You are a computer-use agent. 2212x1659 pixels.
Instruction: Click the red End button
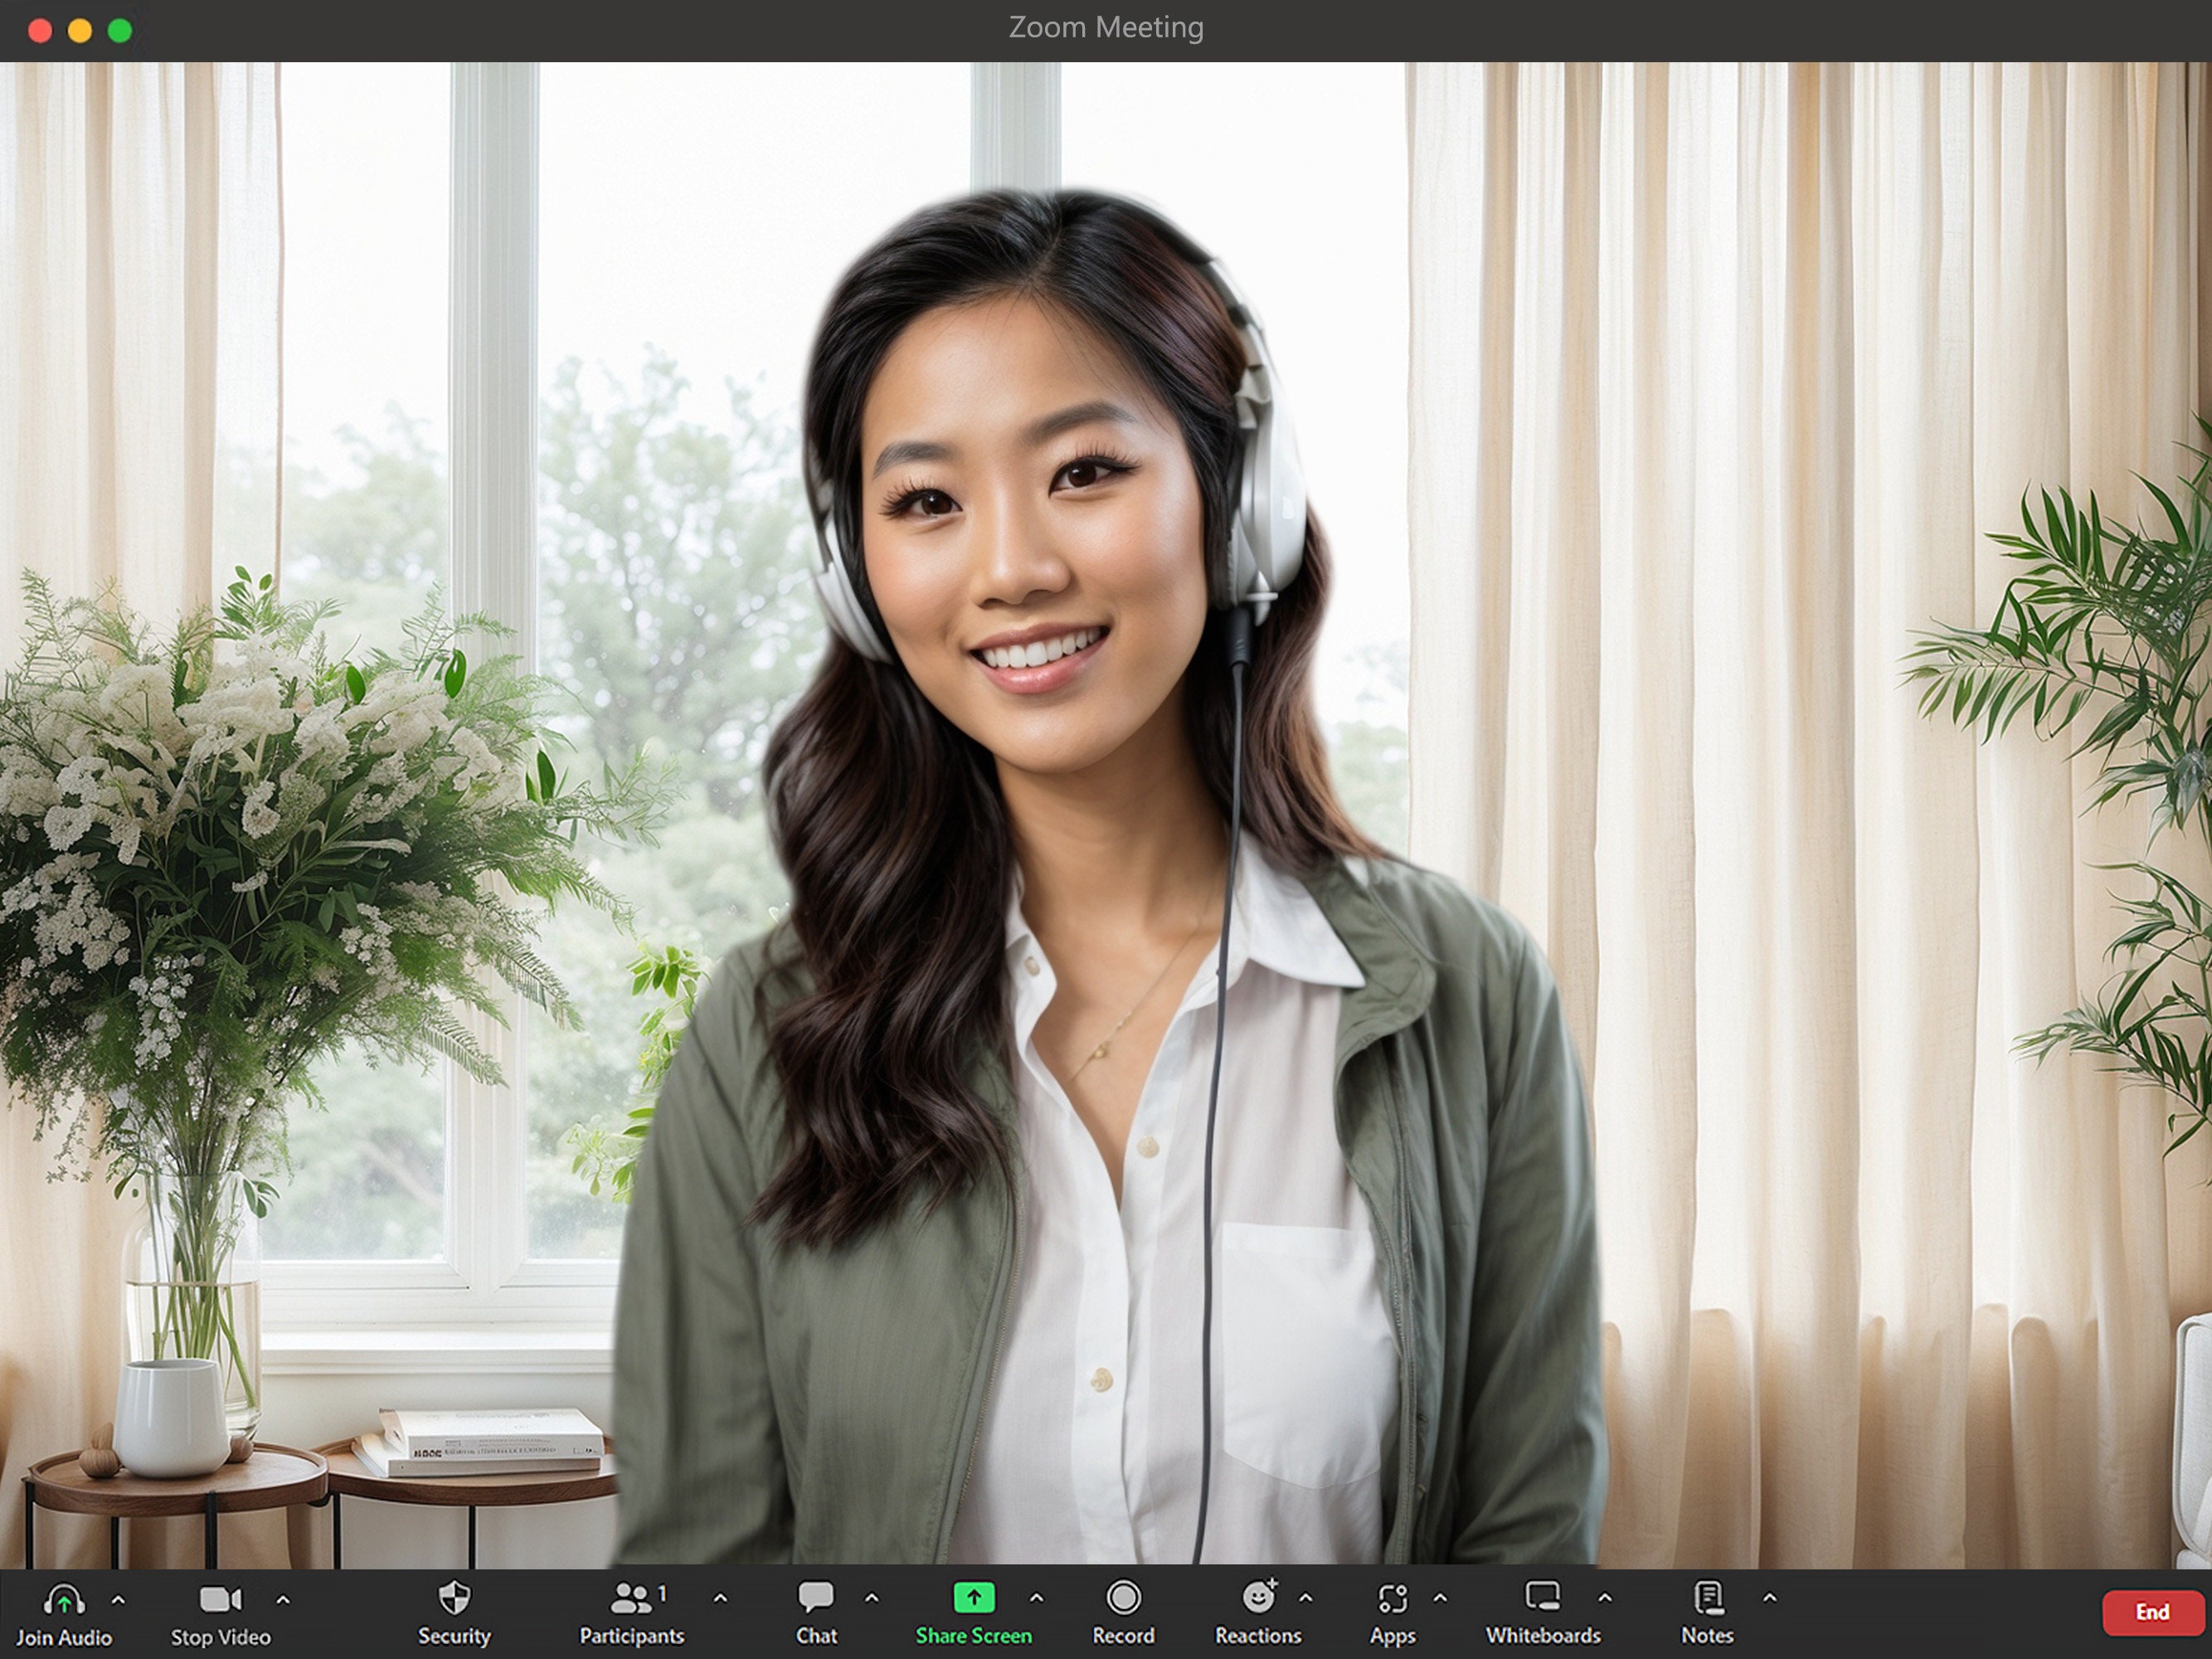click(2152, 1611)
